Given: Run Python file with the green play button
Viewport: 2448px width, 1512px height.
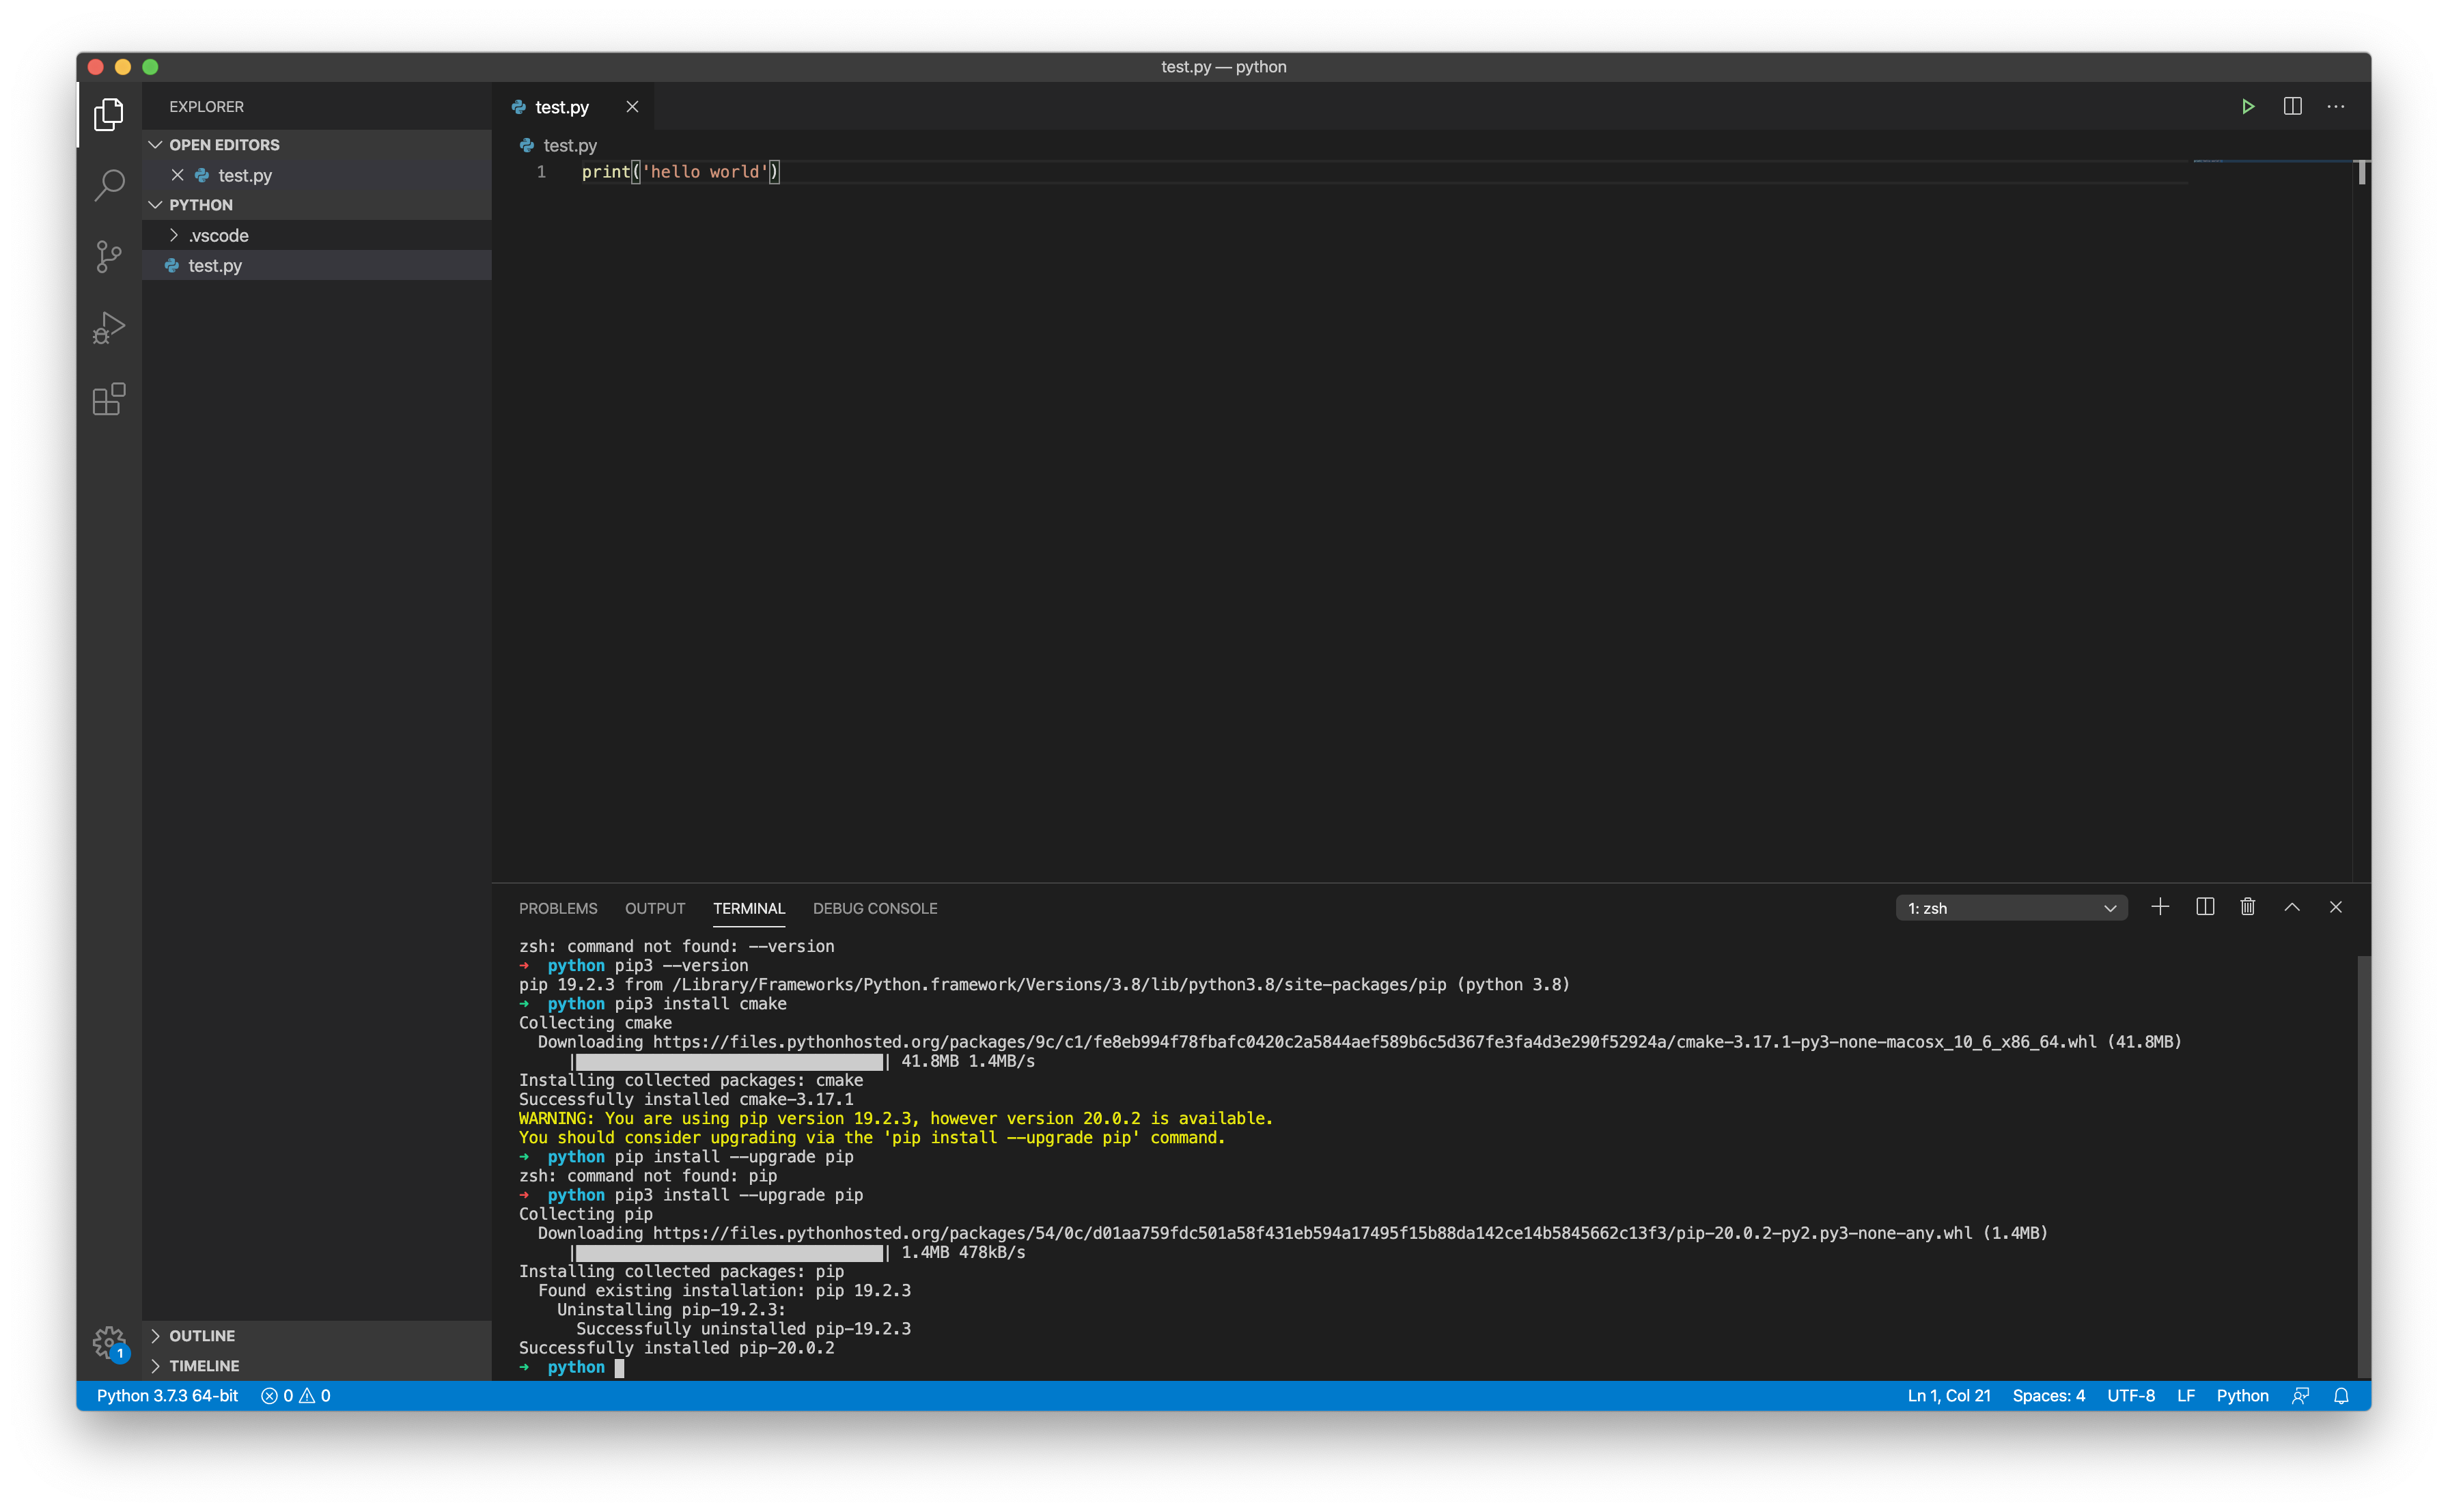Looking at the screenshot, I should click(x=2247, y=106).
